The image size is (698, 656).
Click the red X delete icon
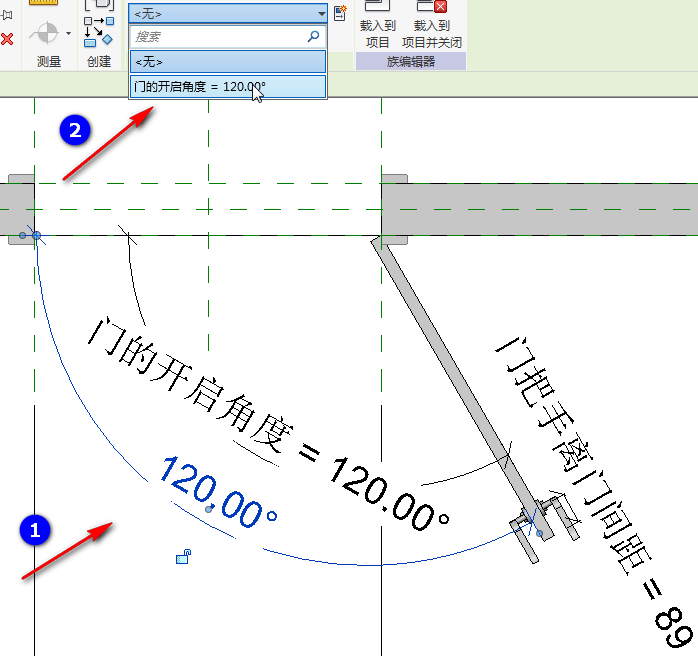pos(7,39)
